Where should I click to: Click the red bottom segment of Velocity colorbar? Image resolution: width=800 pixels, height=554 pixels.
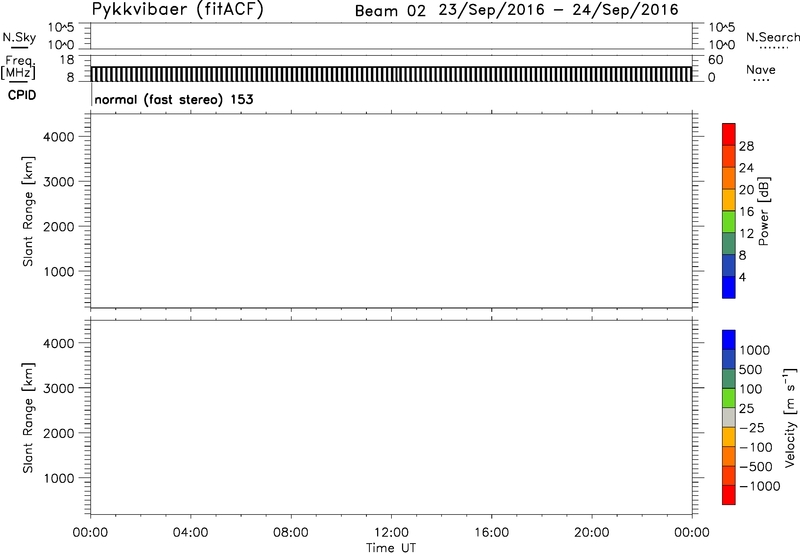(729, 495)
